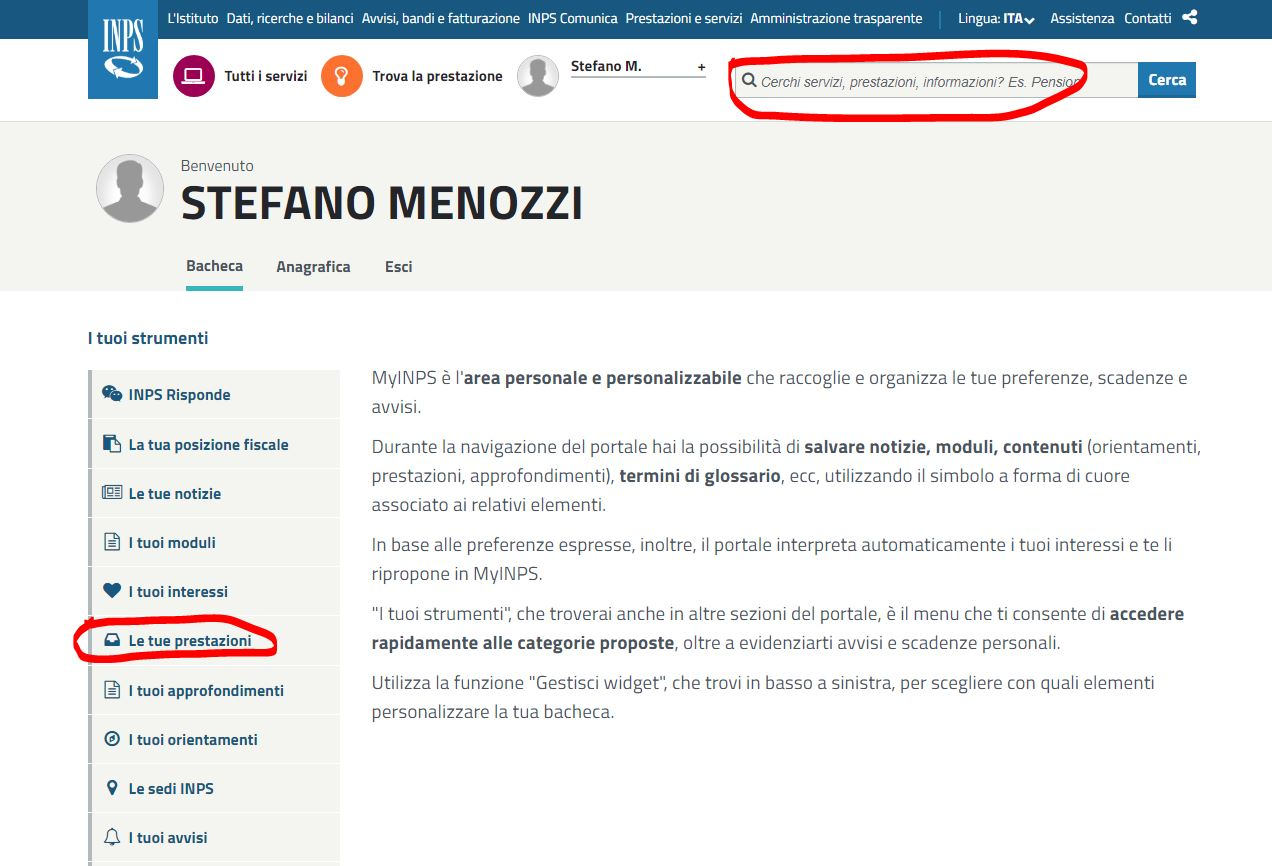
Task: Open INPS Risponde chat icon
Action: pyautogui.click(x=112, y=394)
